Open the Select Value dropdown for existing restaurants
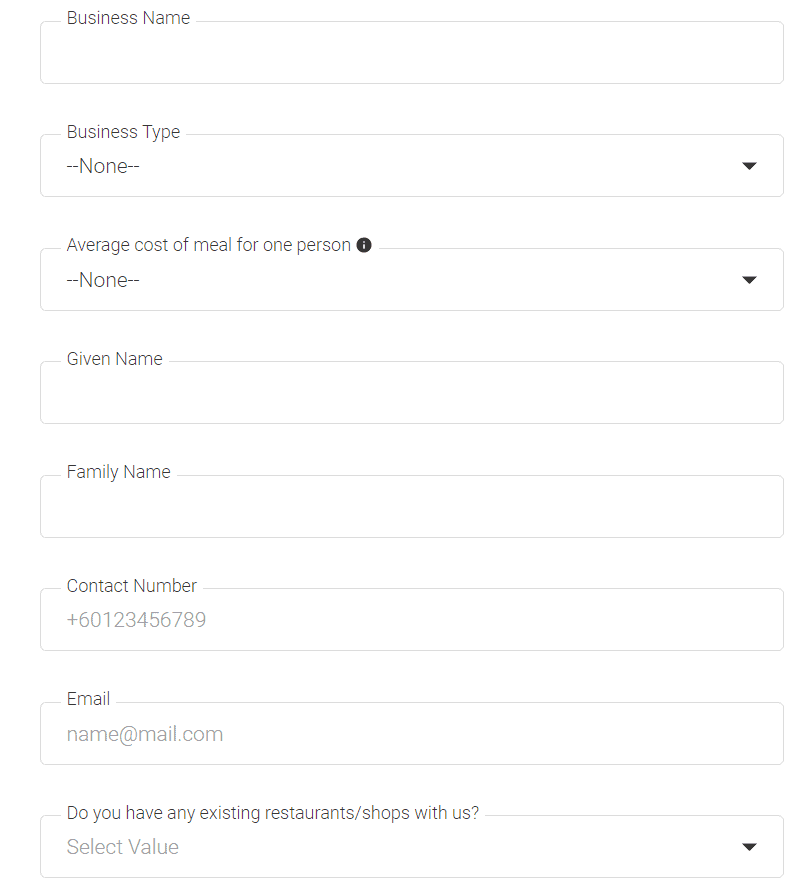Viewport: 810px width, 895px height. [x=412, y=846]
